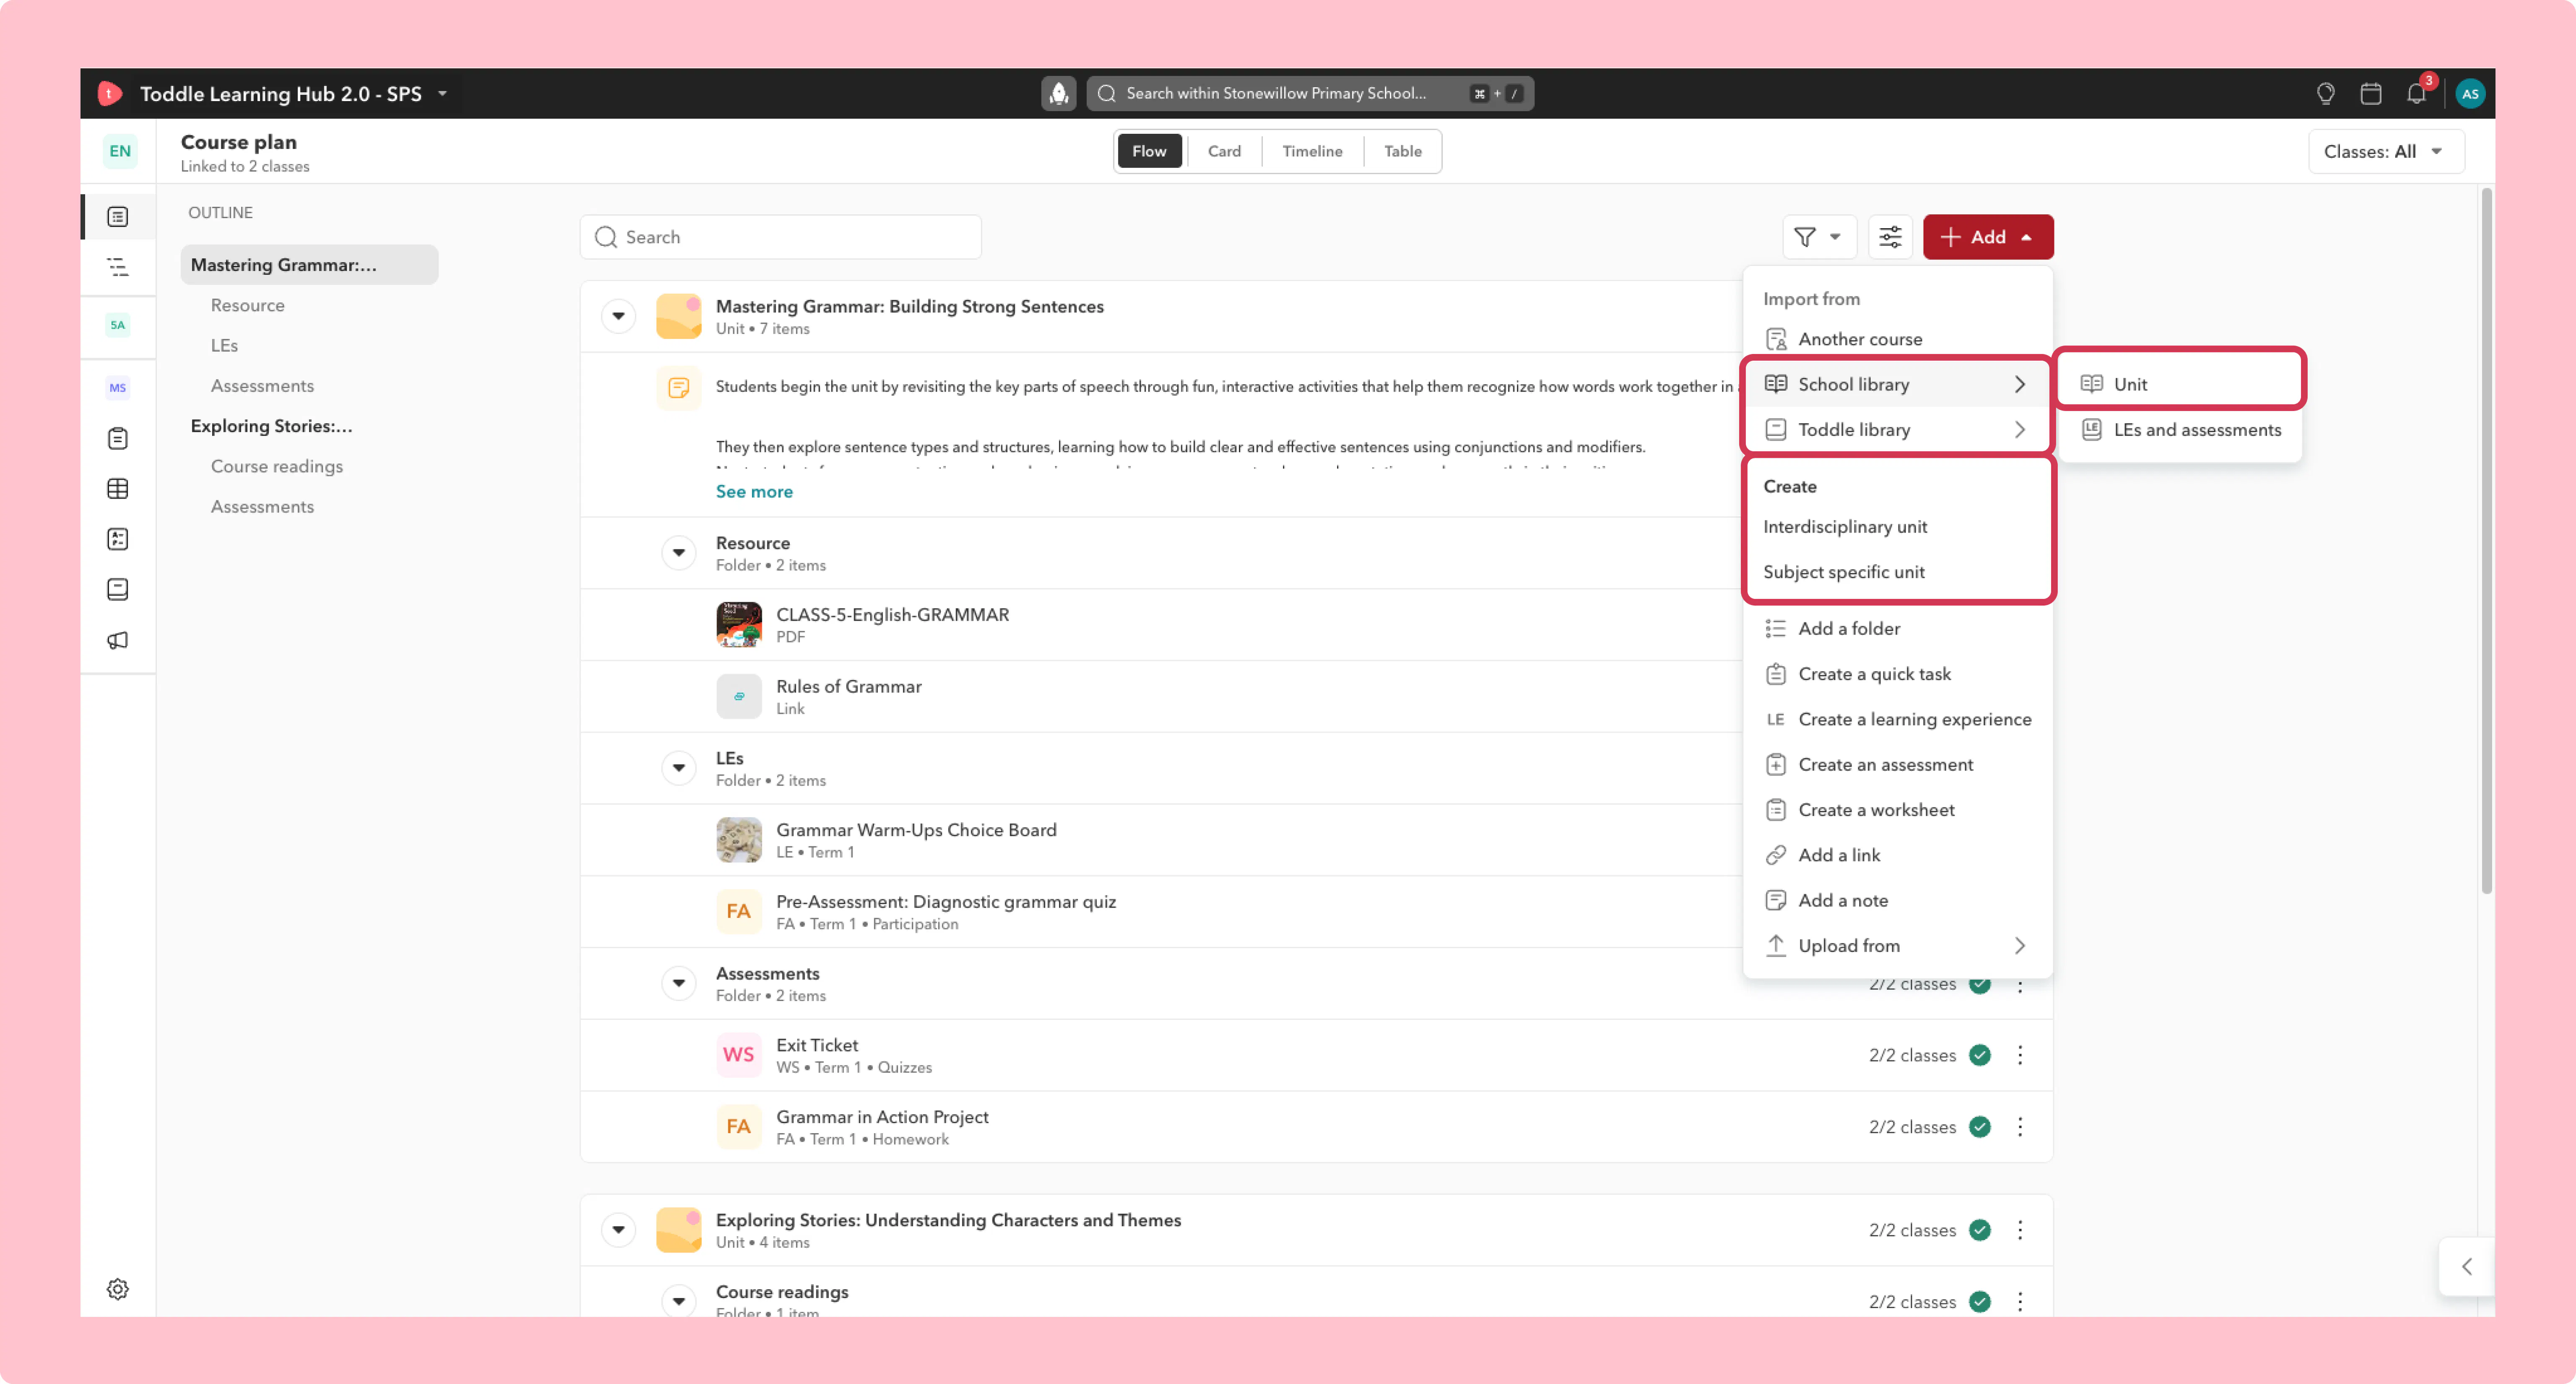The image size is (2576, 1384).
Task: Select Unit in School library submenu
Action: 2180,384
